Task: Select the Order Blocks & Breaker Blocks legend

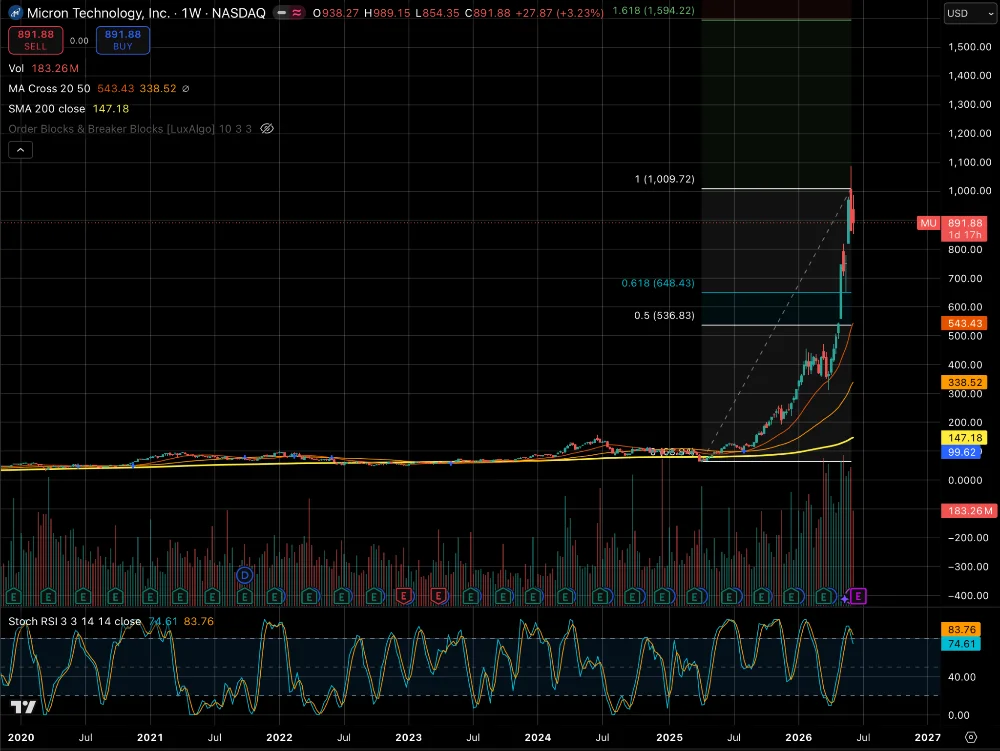Action: 129,129
